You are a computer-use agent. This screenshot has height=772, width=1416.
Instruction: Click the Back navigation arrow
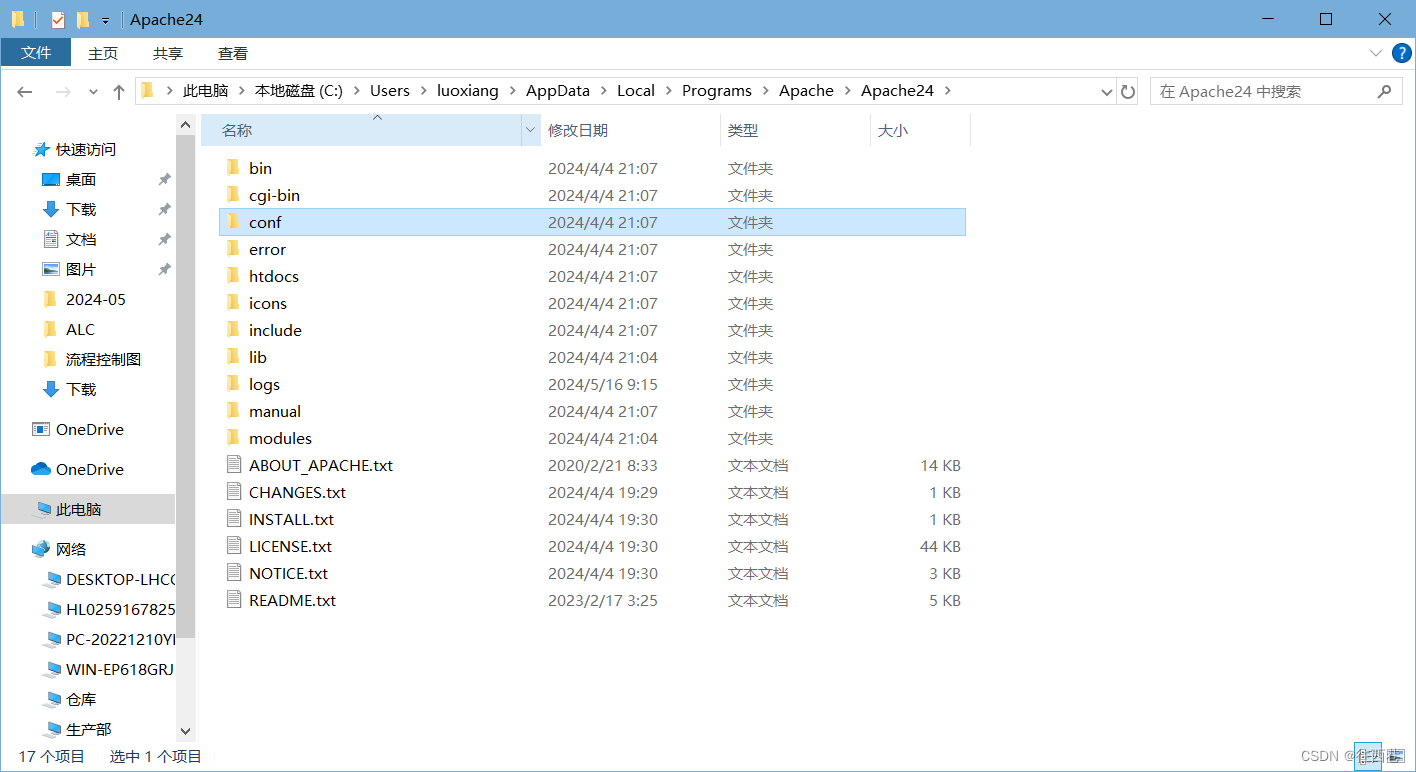pos(25,91)
